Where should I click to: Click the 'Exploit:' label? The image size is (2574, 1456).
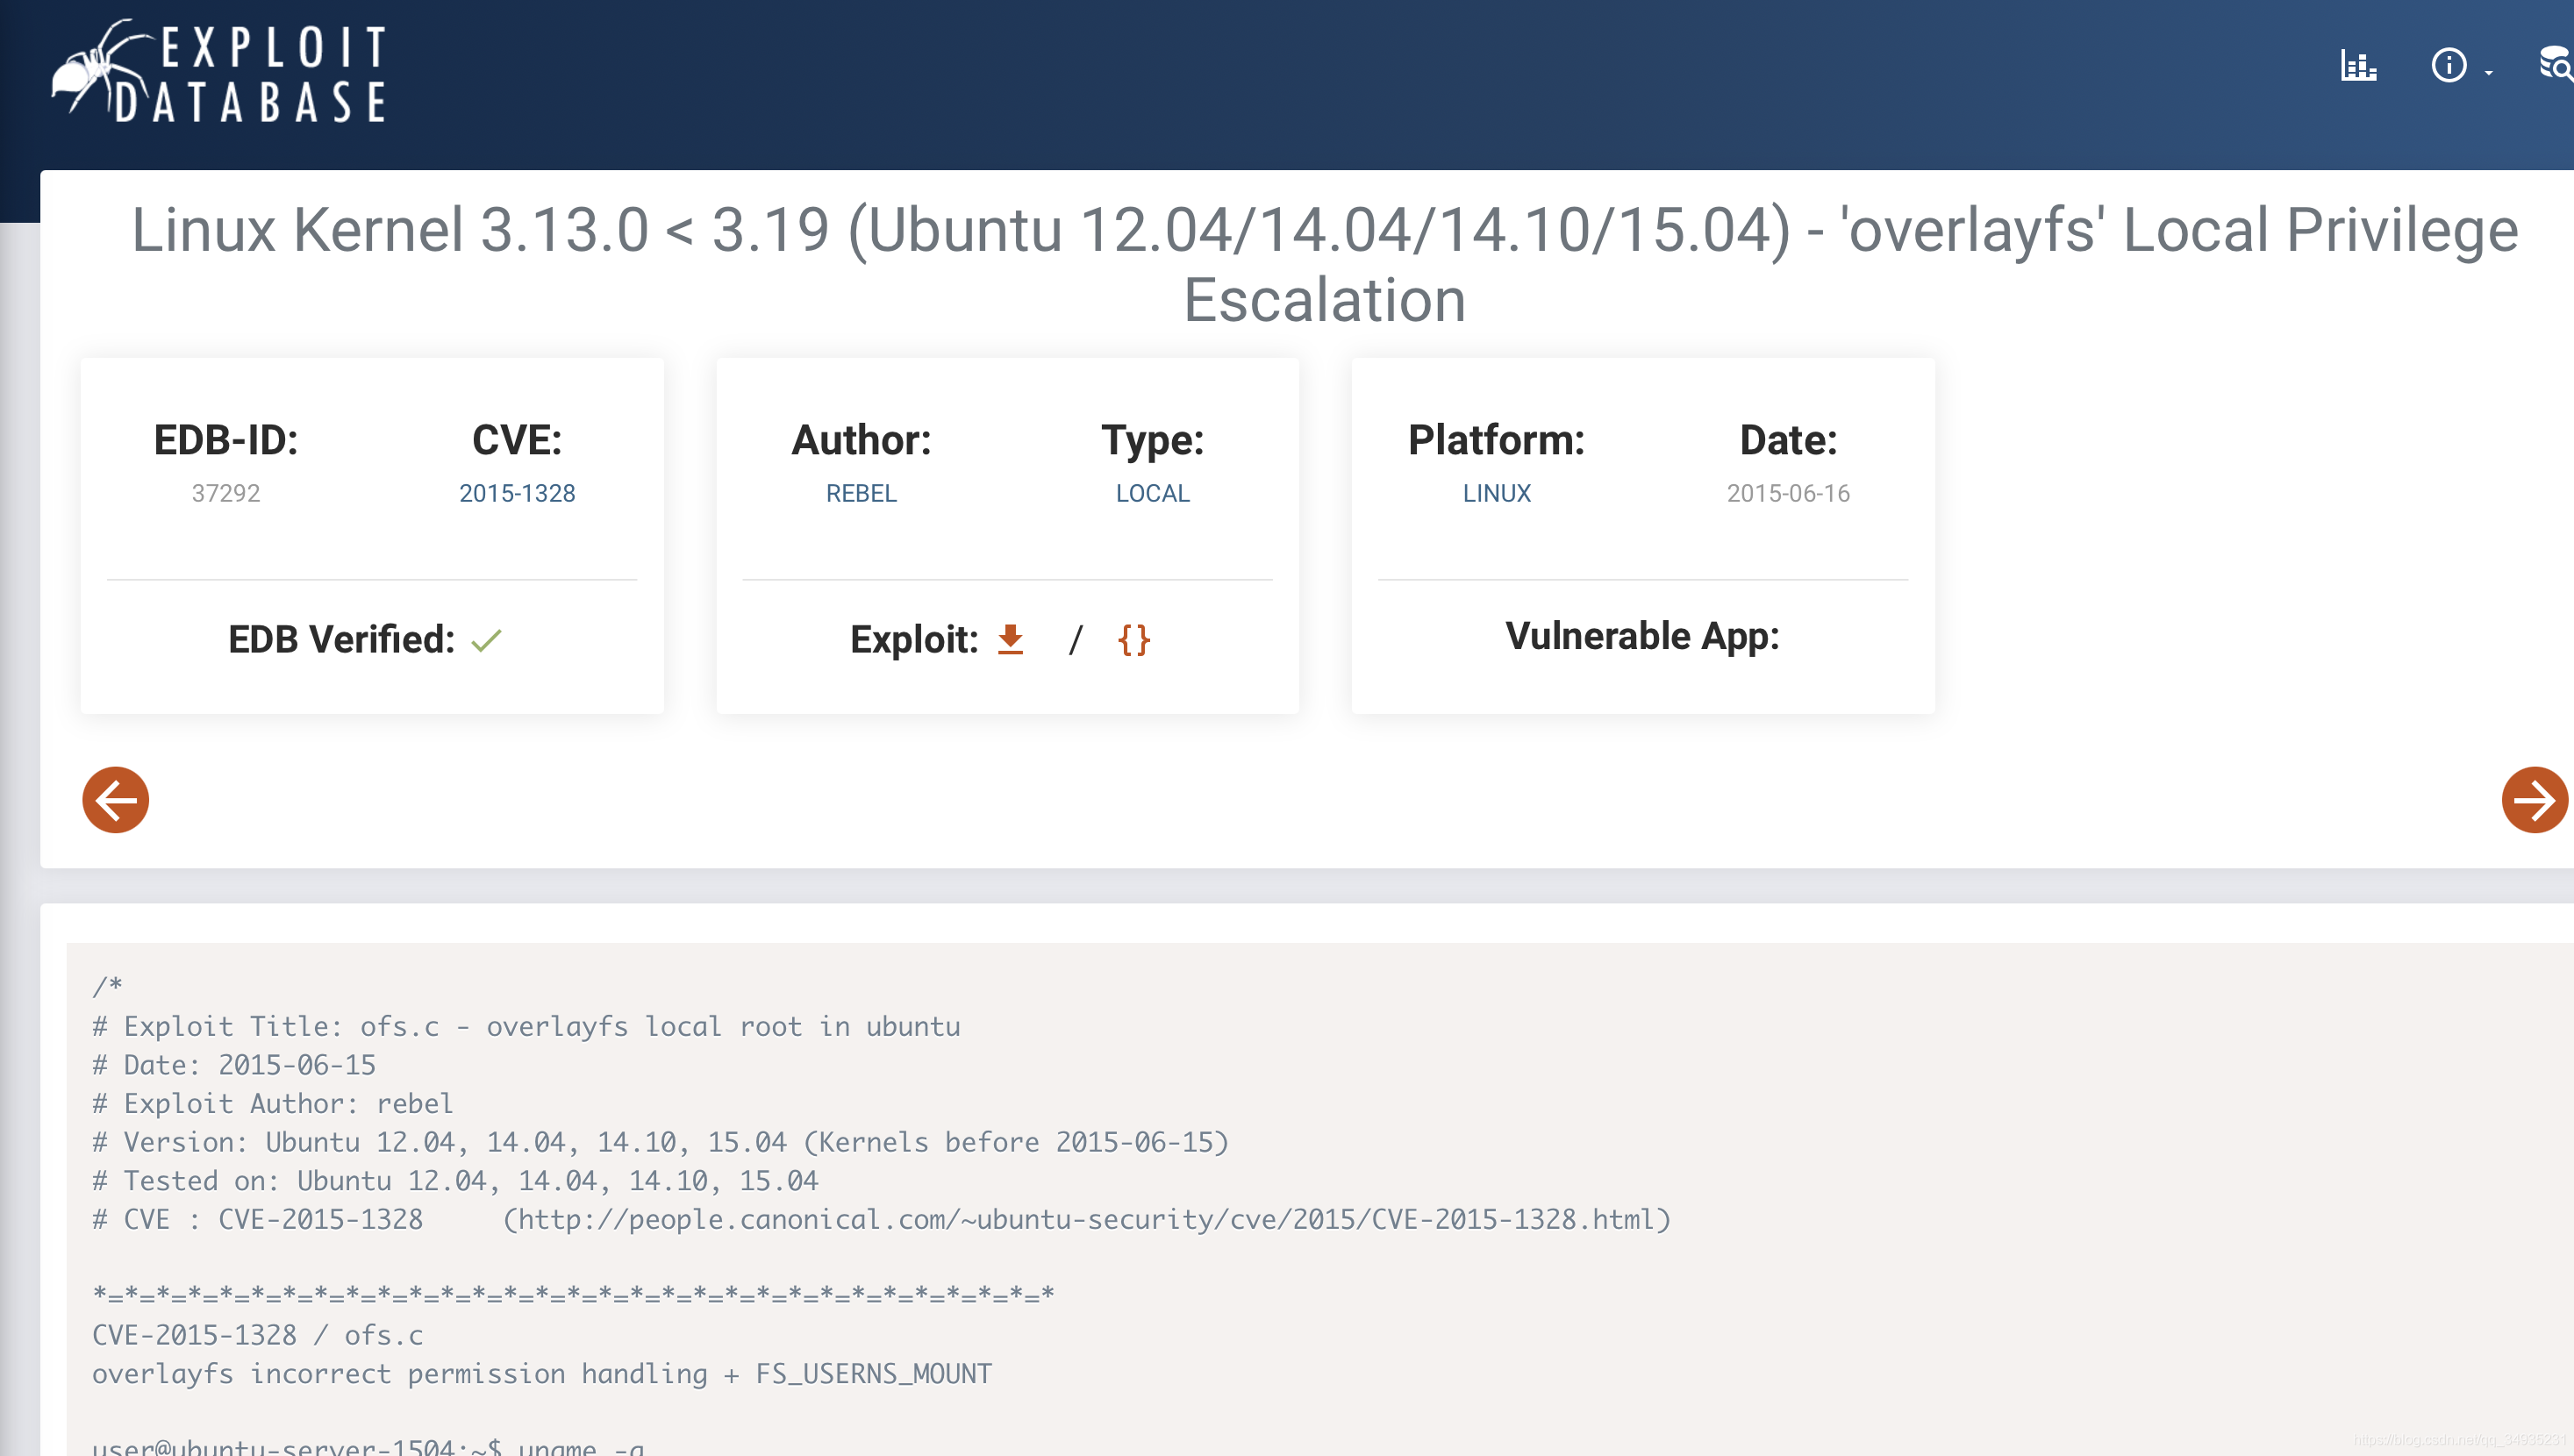click(x=914, y=639)
